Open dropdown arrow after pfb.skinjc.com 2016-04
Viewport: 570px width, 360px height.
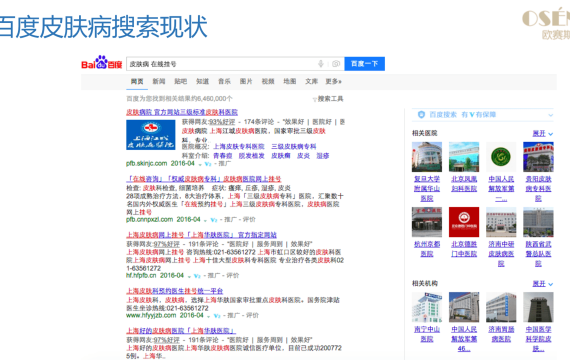[200, 164]
